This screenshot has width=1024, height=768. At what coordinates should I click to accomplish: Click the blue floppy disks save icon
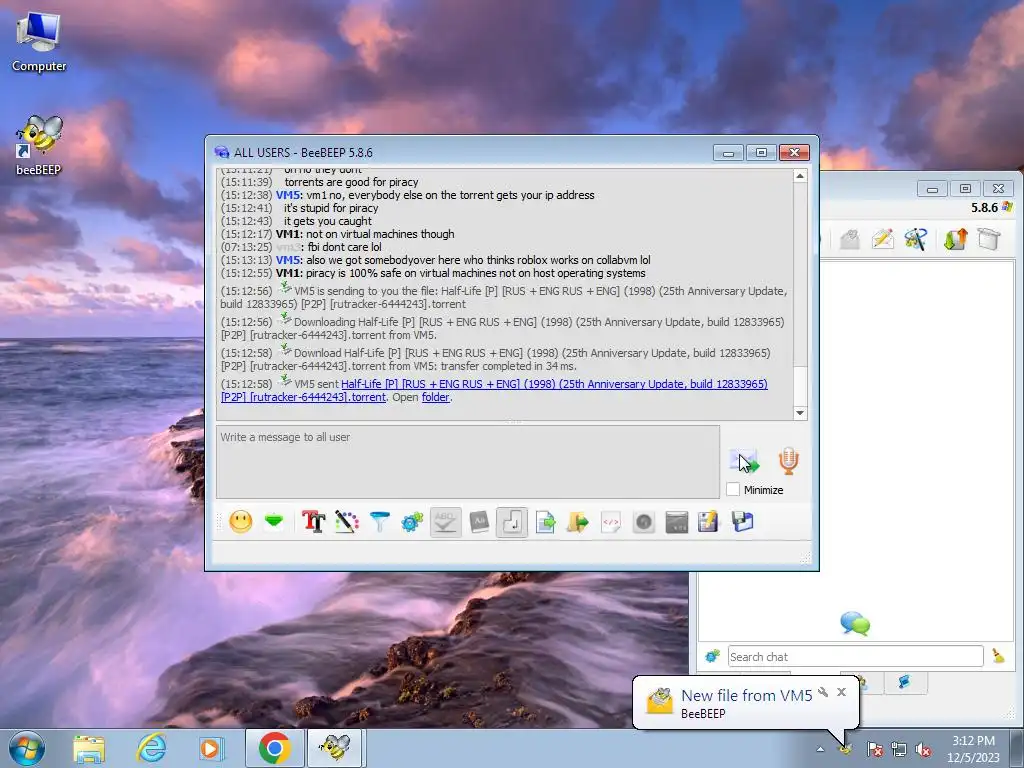point(743,522)
